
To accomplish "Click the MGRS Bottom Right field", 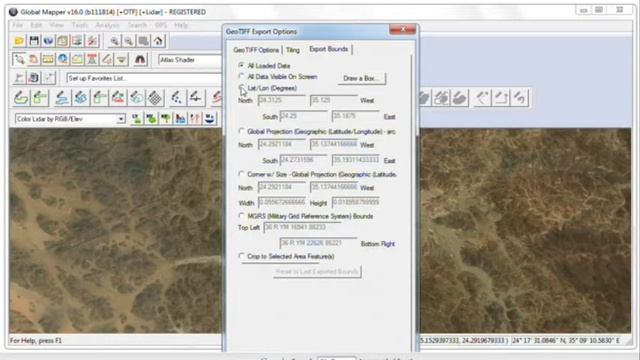I will pyautogui.click(x=318, y=243).
